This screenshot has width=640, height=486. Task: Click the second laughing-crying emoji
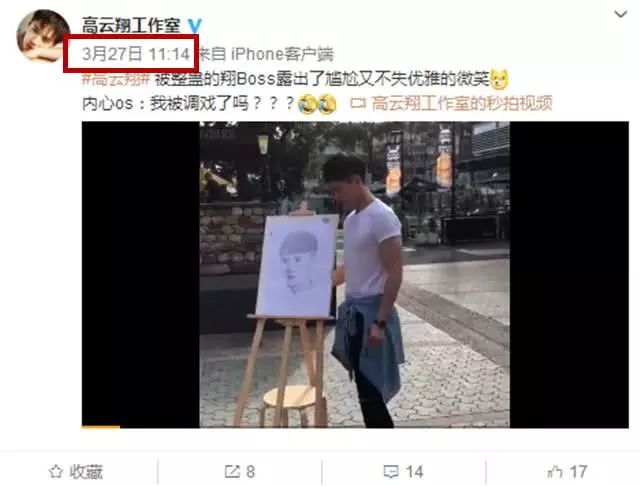pos(327,104)
